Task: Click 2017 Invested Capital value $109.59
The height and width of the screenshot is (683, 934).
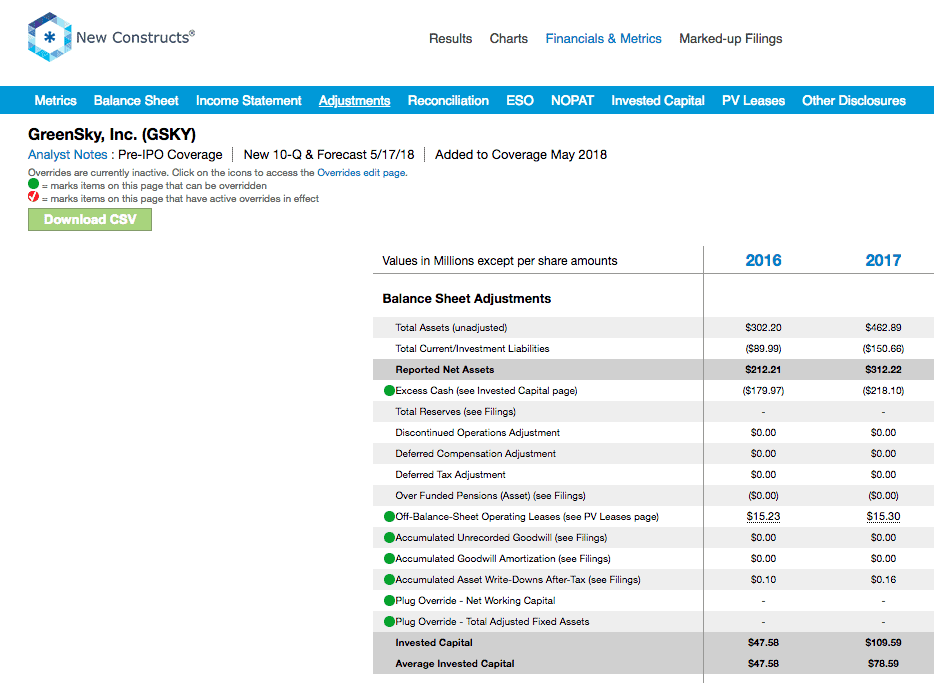Action: (883, 643)
